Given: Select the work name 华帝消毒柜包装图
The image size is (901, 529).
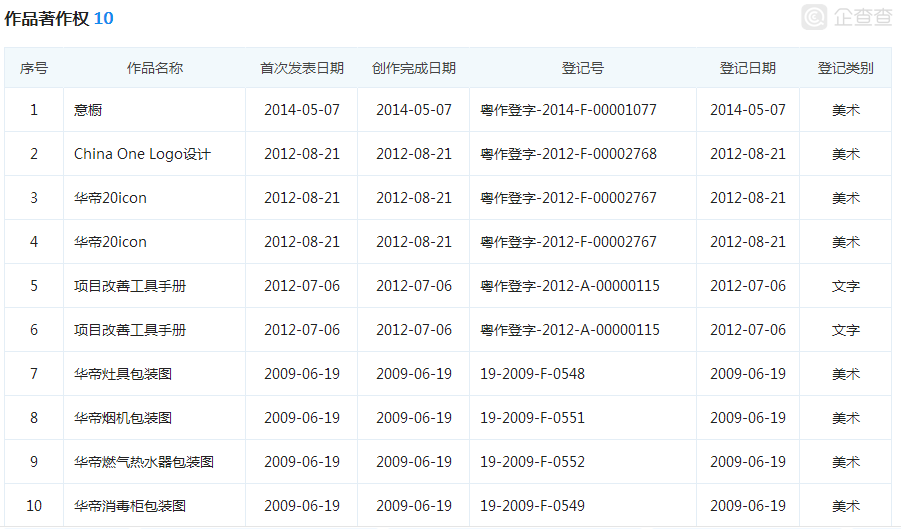Looking at the screenshot, I should (x=130, y=506).
